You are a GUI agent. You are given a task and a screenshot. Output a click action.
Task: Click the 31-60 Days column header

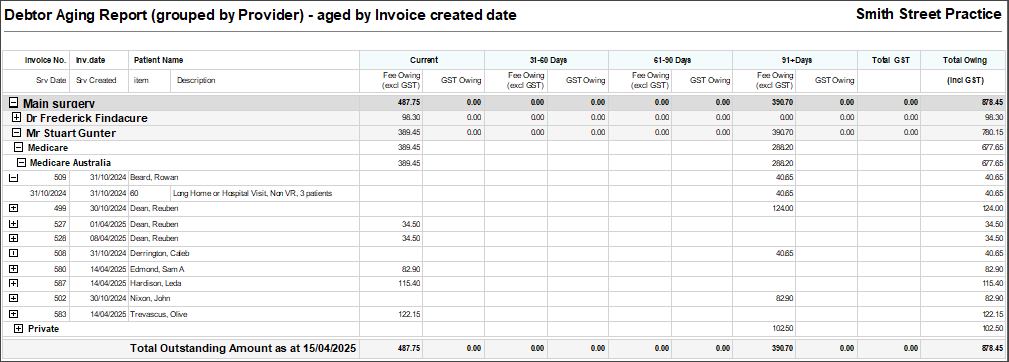click(548, 60)
